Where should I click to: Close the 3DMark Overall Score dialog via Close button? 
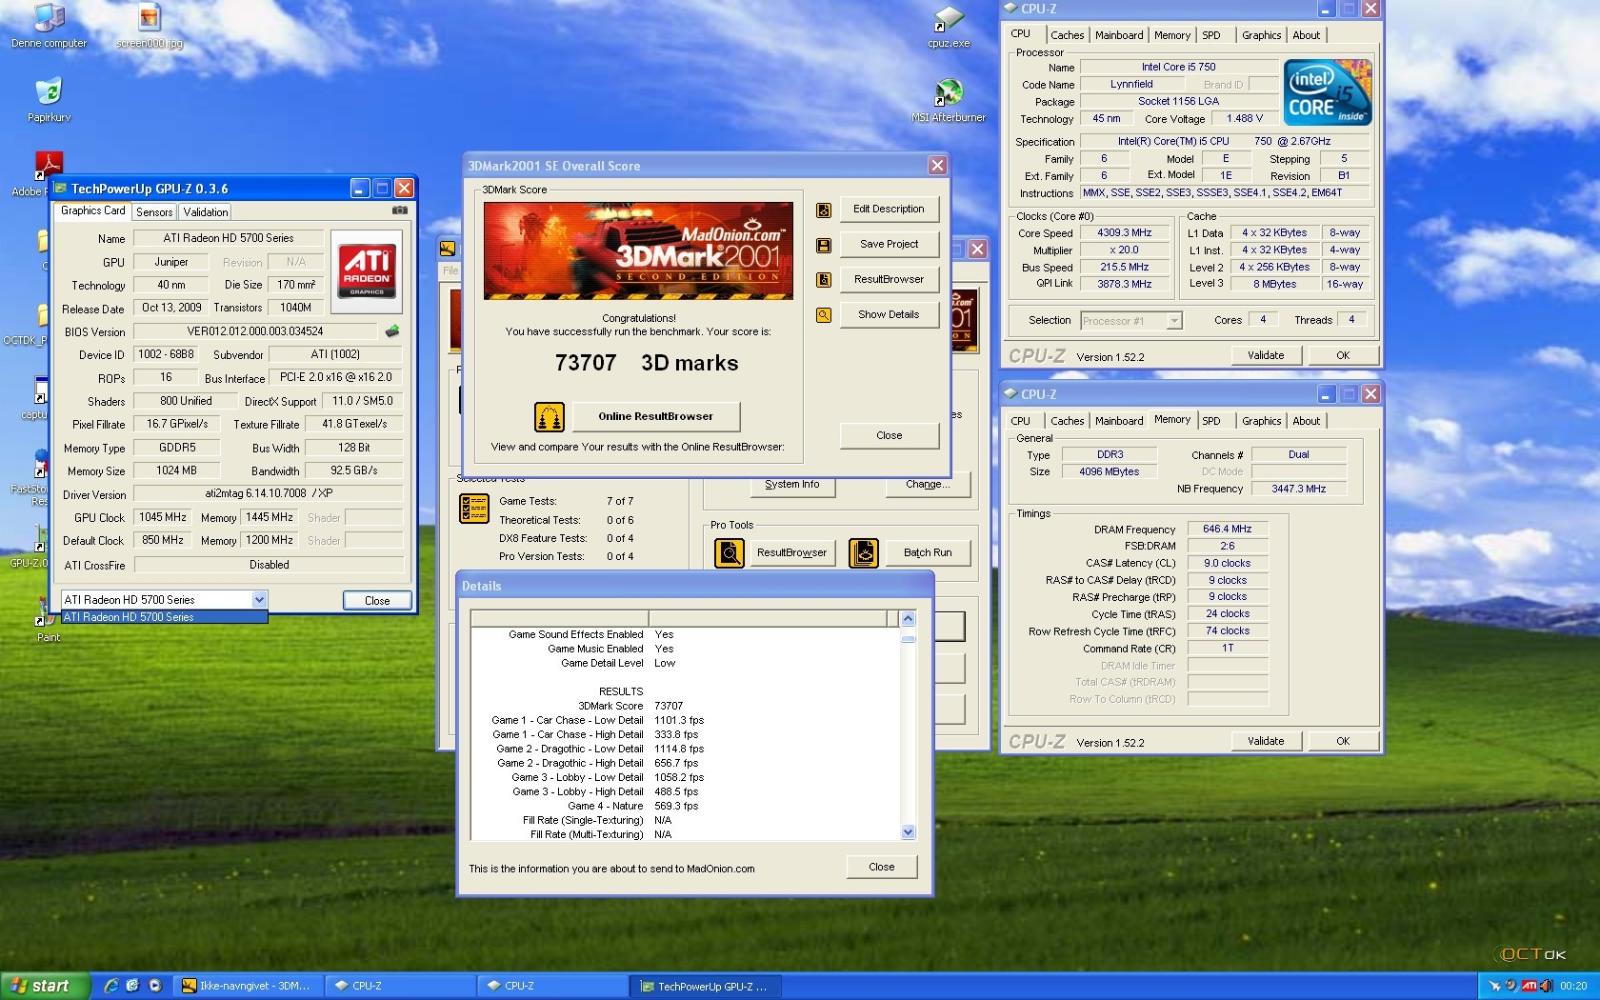[x=889, y=435]
